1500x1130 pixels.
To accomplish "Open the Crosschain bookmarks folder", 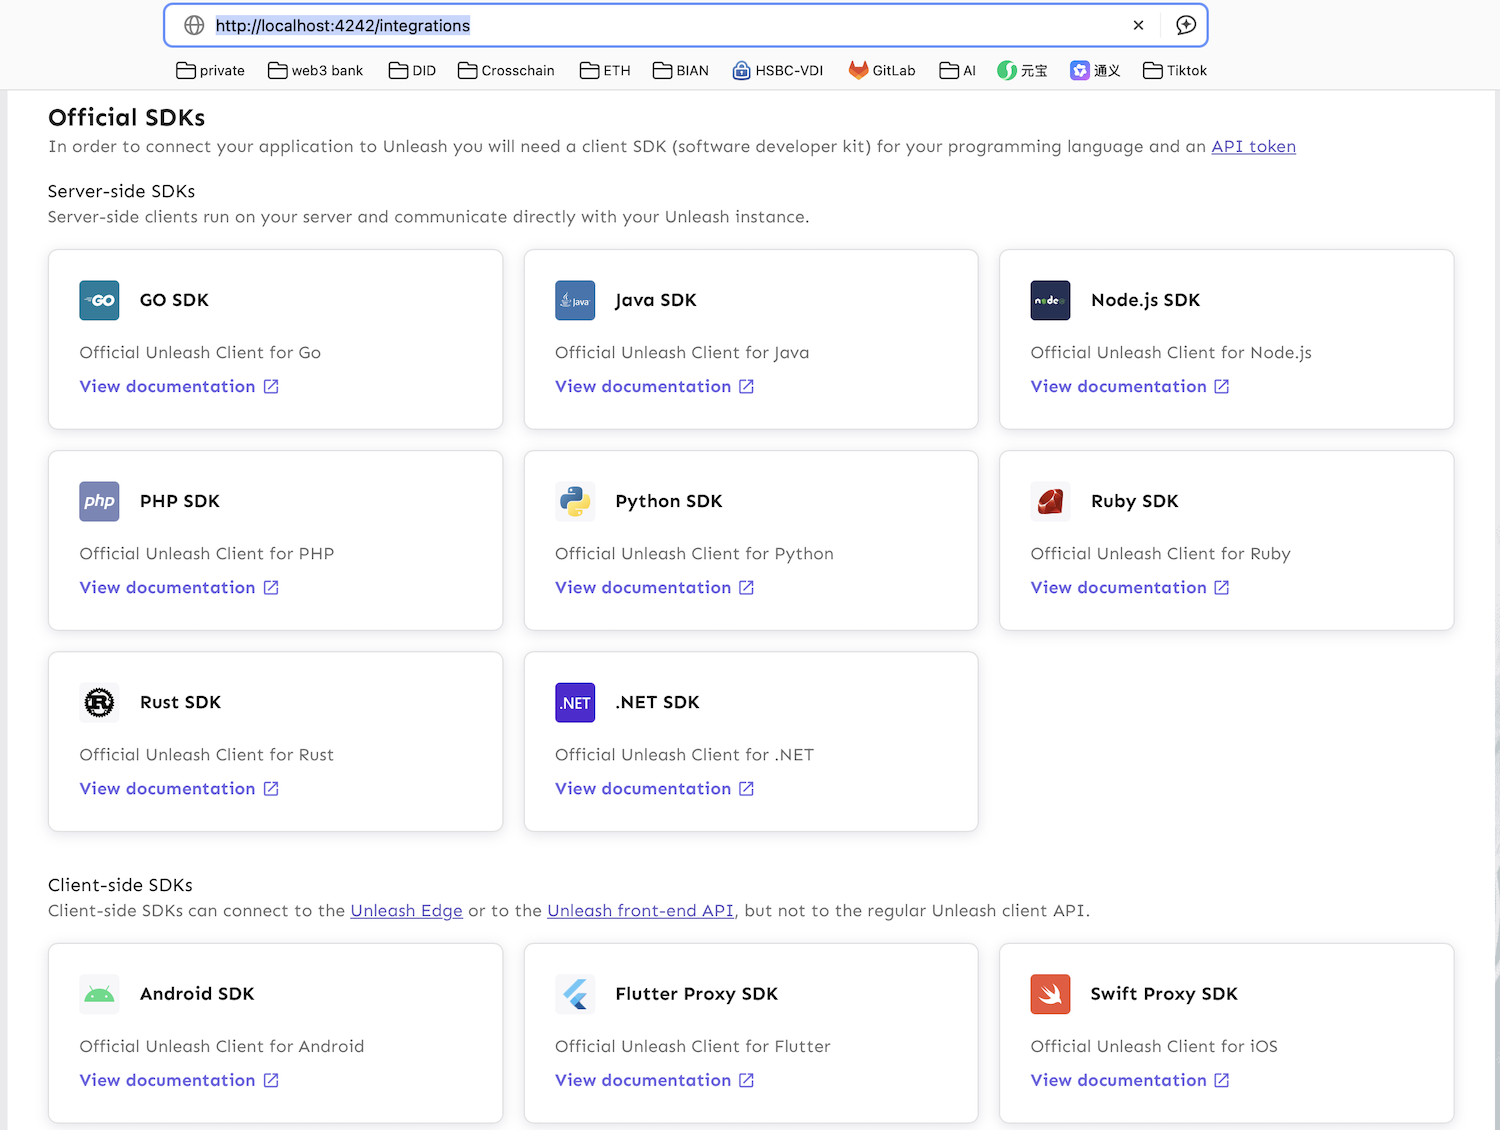I will [x=506, y=70].
